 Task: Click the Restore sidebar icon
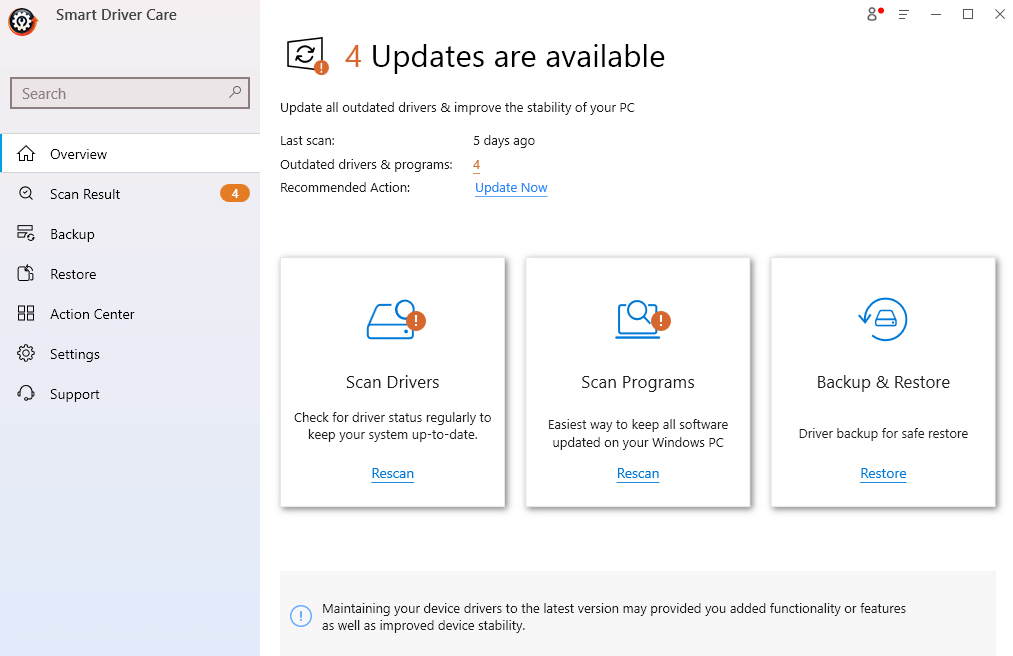click(27, 273)
